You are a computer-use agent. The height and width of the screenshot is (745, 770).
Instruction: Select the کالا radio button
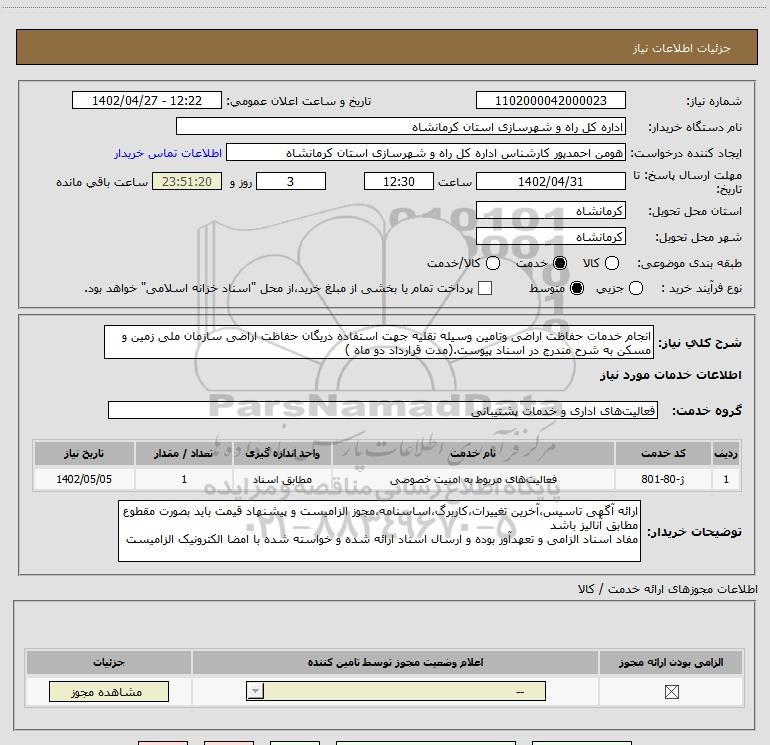[611, 263]
